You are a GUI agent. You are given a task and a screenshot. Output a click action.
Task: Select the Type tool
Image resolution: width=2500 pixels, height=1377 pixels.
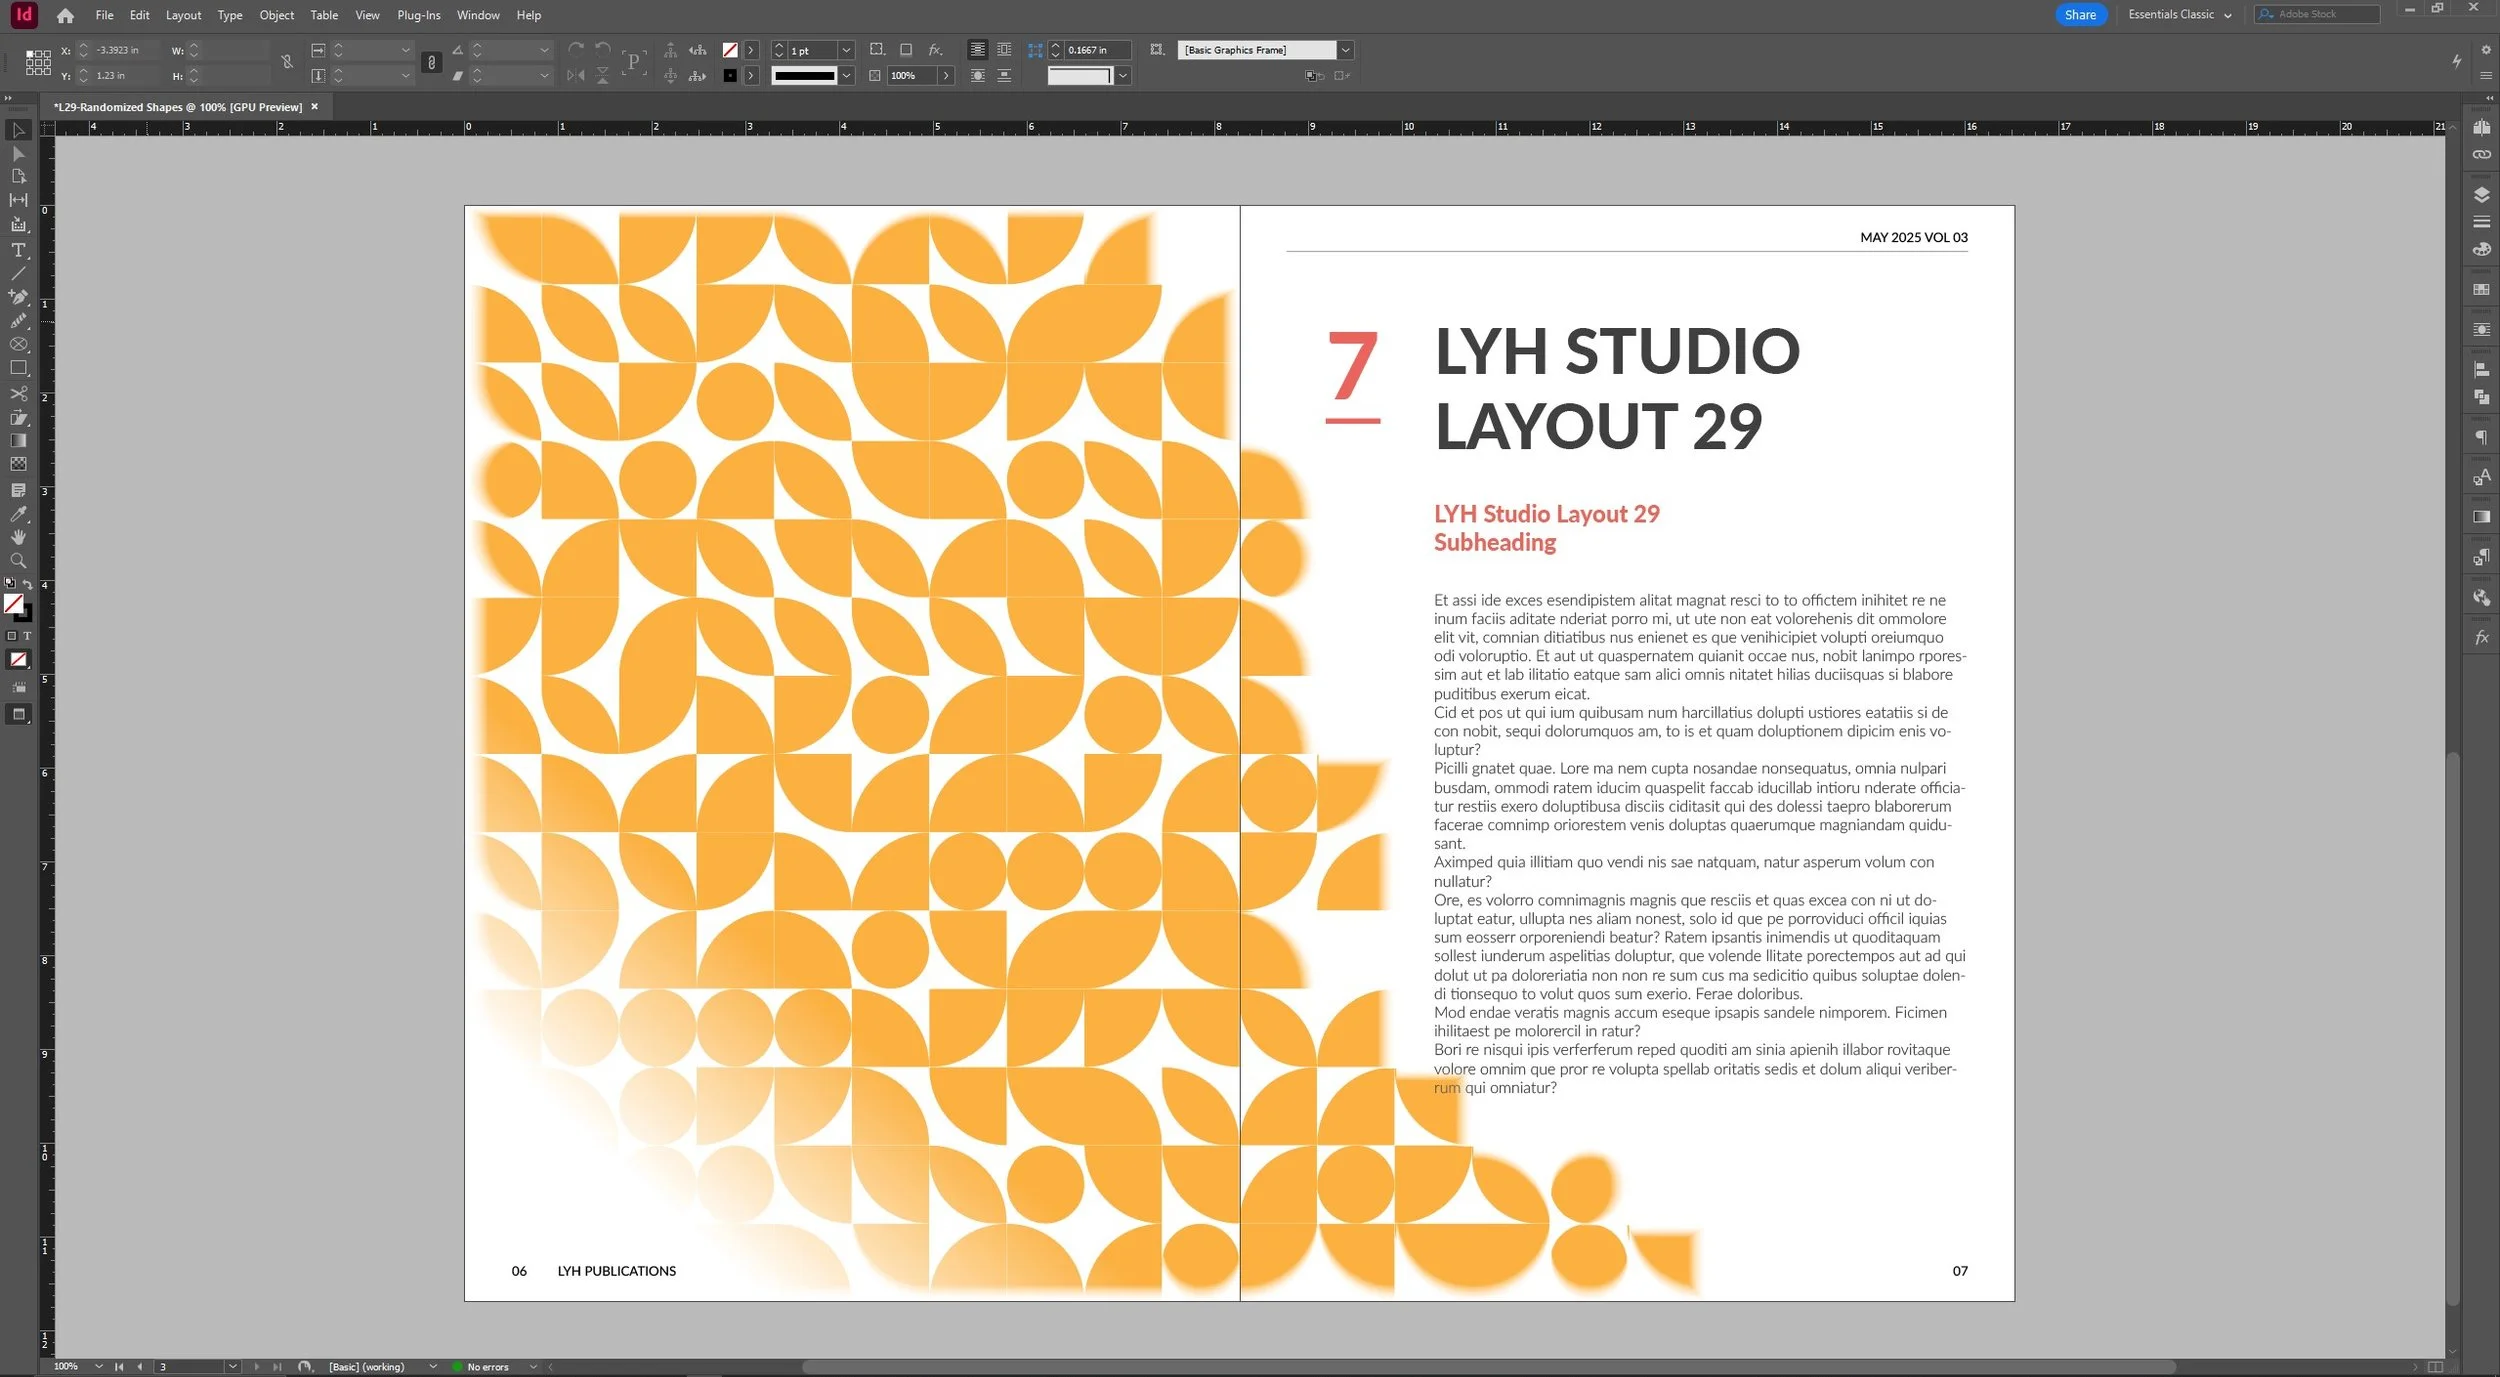18,250
